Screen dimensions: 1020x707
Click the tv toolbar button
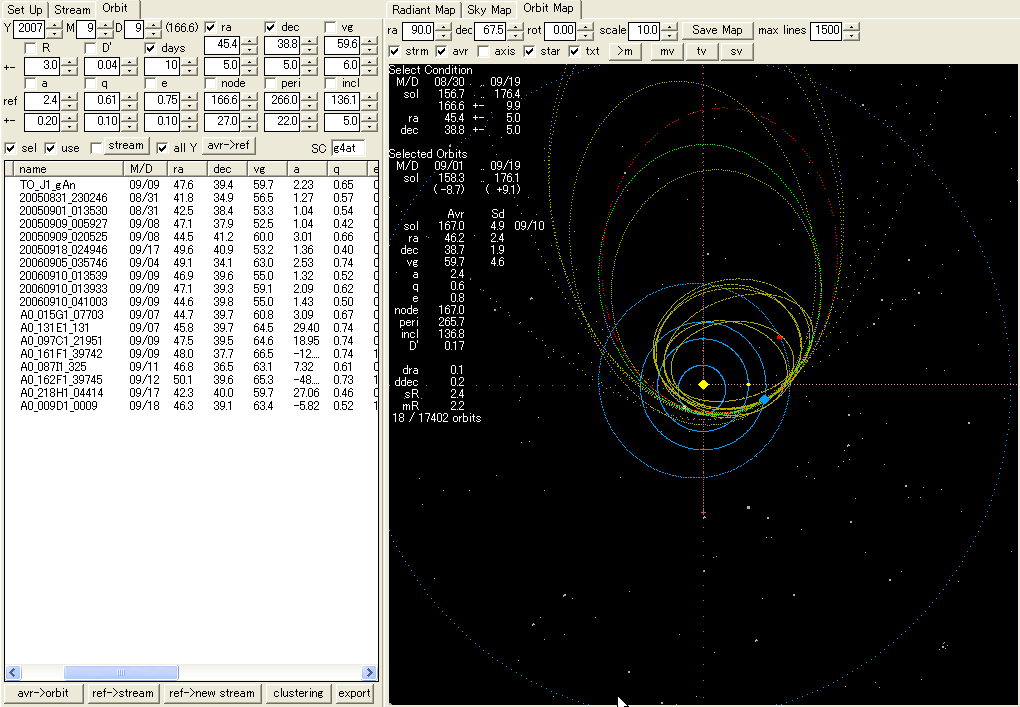(700, 50)
